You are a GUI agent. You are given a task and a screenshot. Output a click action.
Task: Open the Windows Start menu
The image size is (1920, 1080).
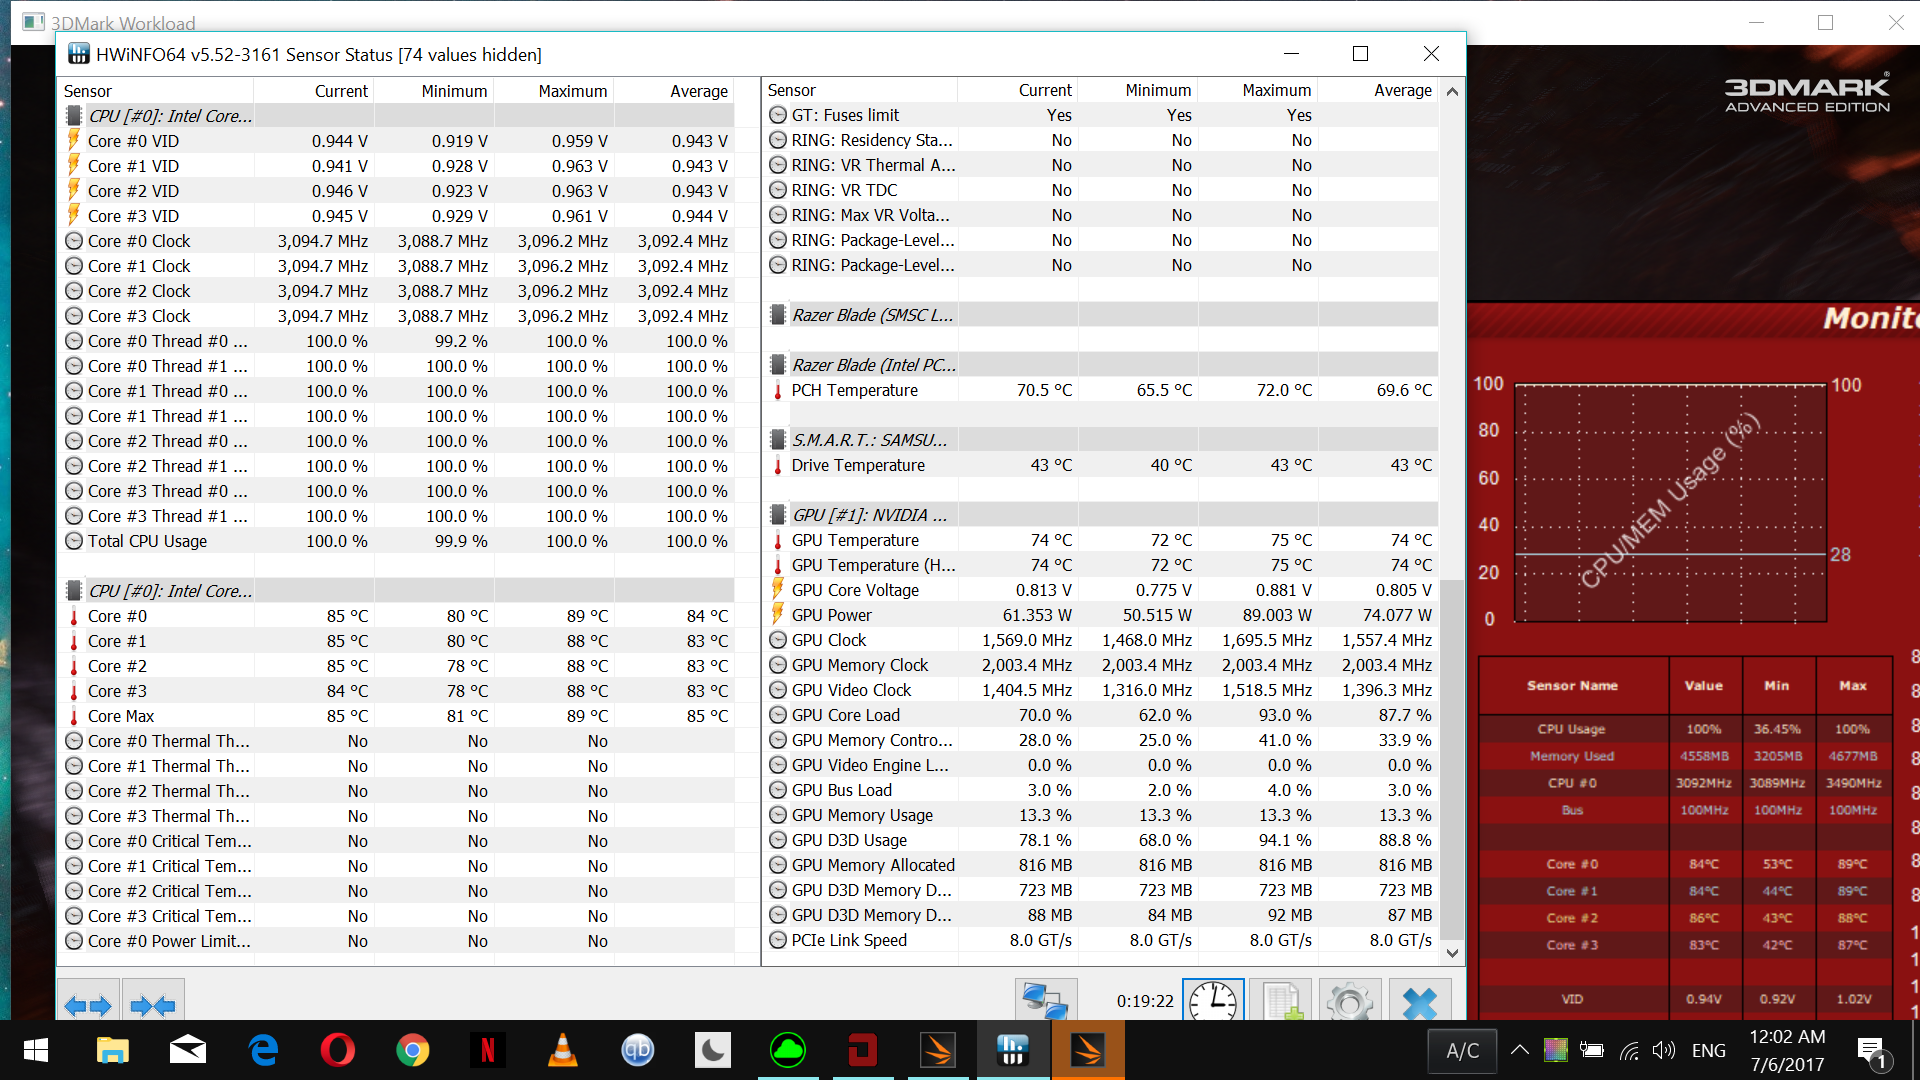pos(36,1050)
